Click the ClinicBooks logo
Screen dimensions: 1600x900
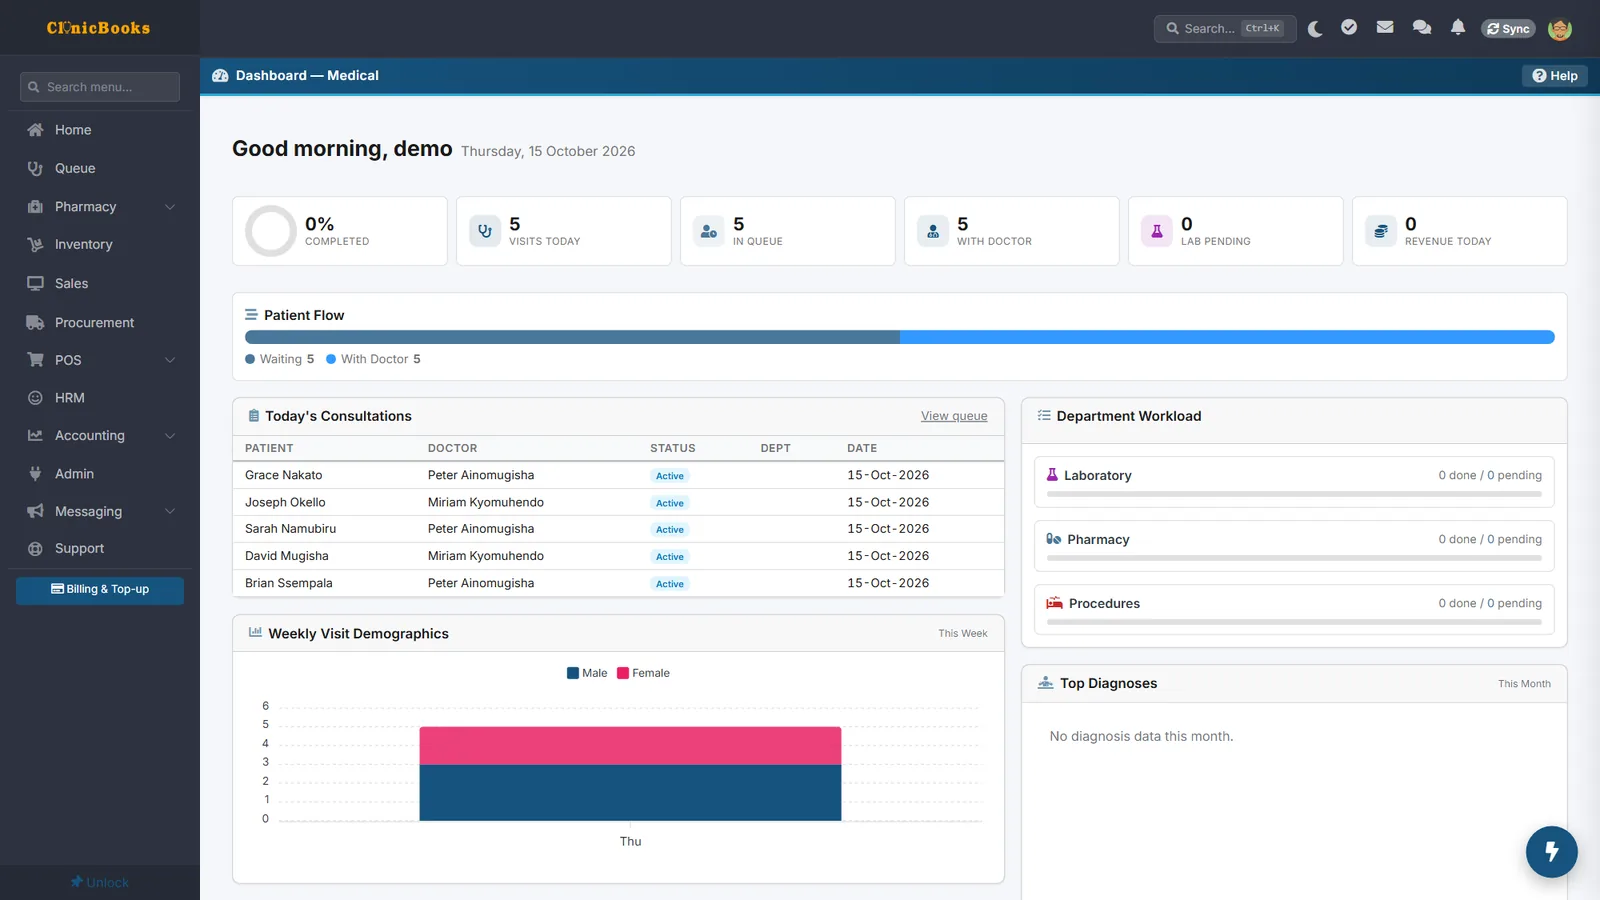pyautogui.click(x=99, y=28)
